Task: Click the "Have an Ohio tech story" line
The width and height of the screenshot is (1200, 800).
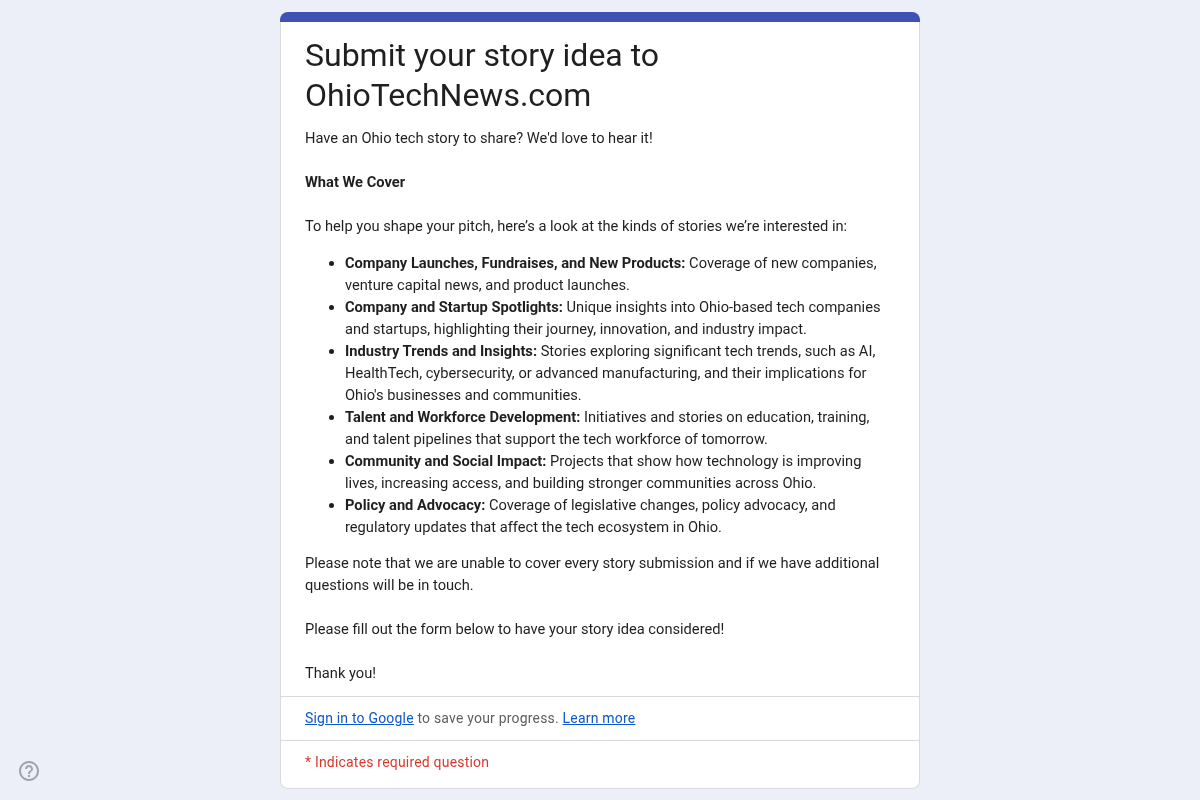Action: pyautogui.click(x=478, y=138)
